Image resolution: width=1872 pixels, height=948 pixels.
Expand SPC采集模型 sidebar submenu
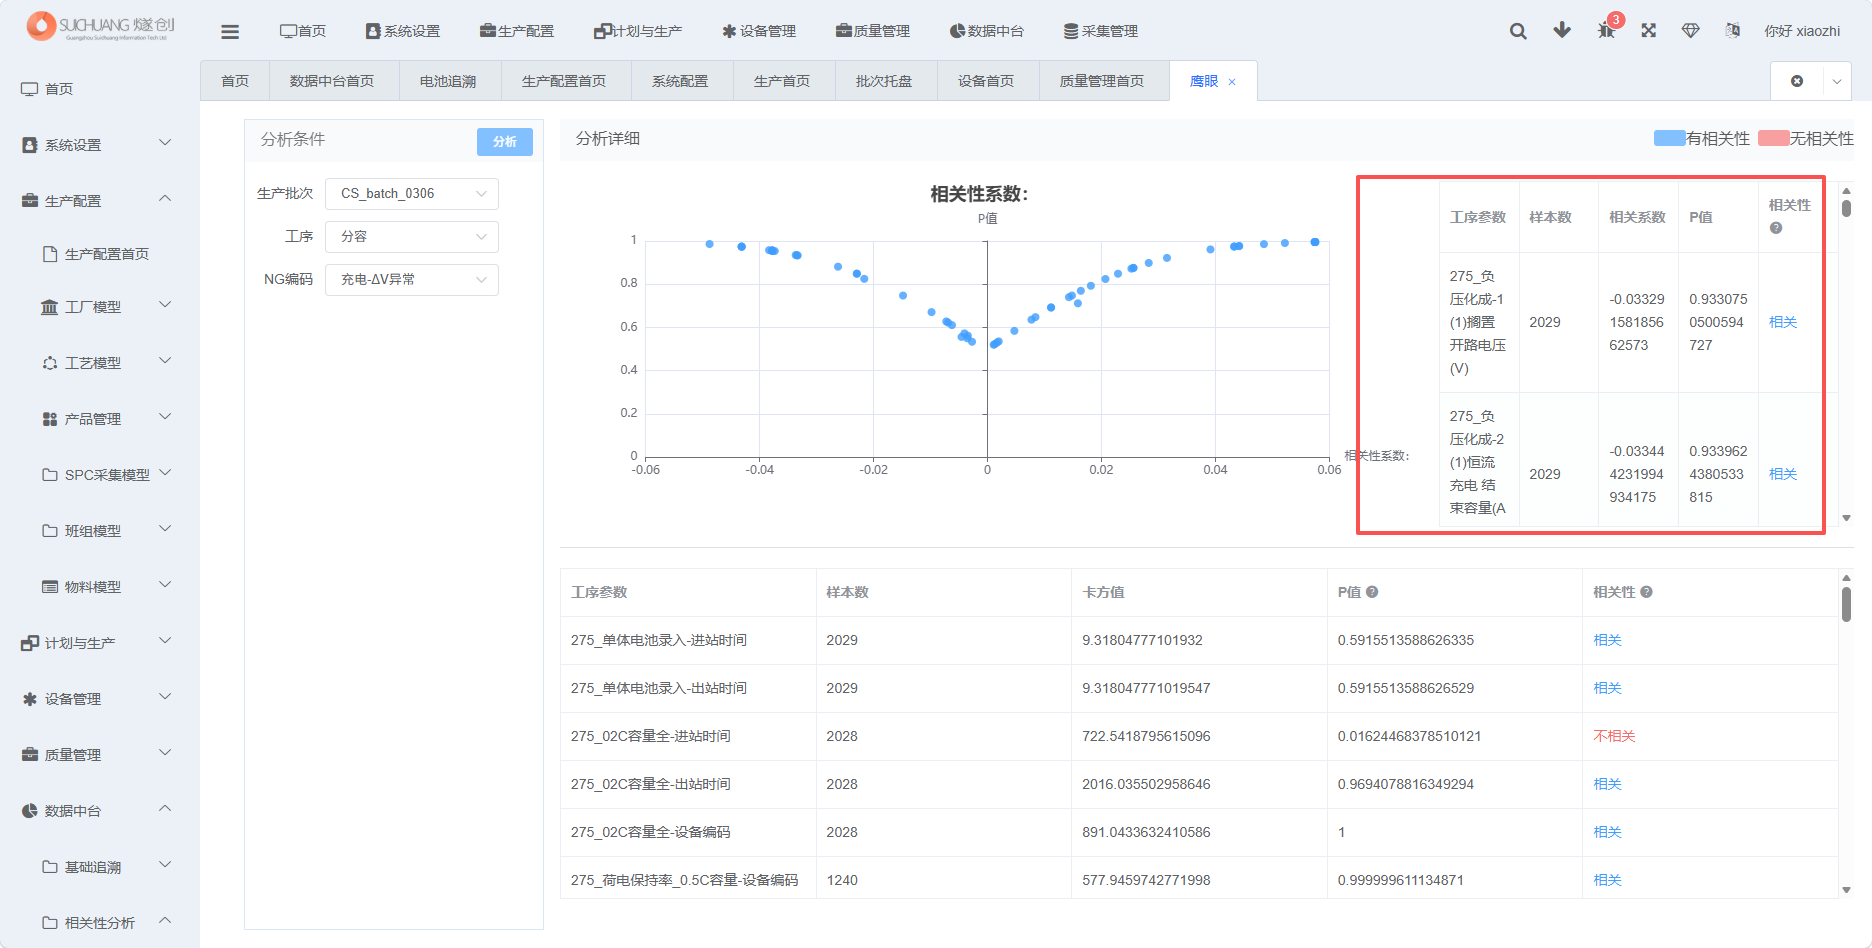[x=100, y=475]
